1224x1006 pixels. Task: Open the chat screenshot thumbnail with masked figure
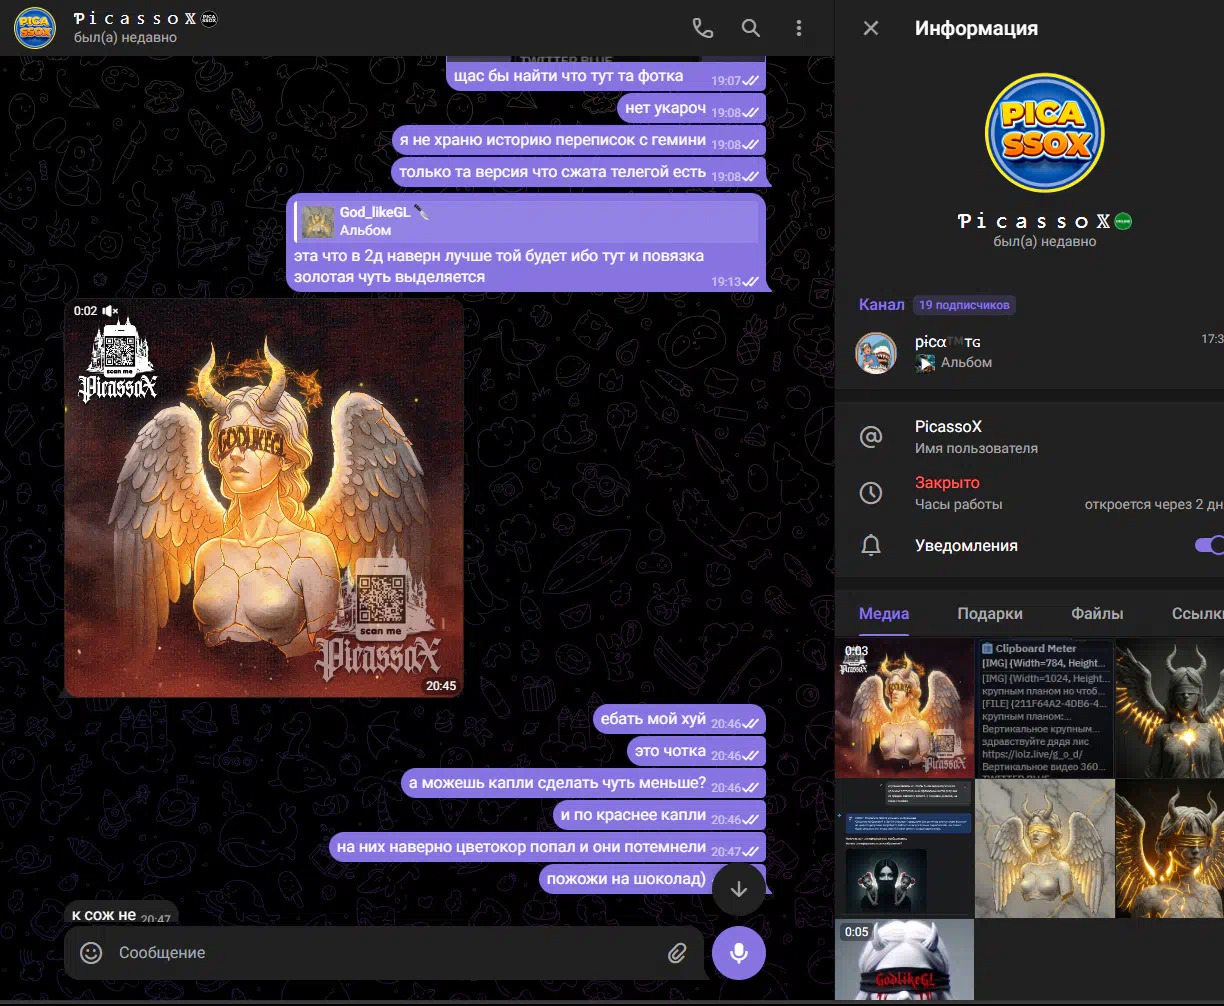(x=904, y=849)
